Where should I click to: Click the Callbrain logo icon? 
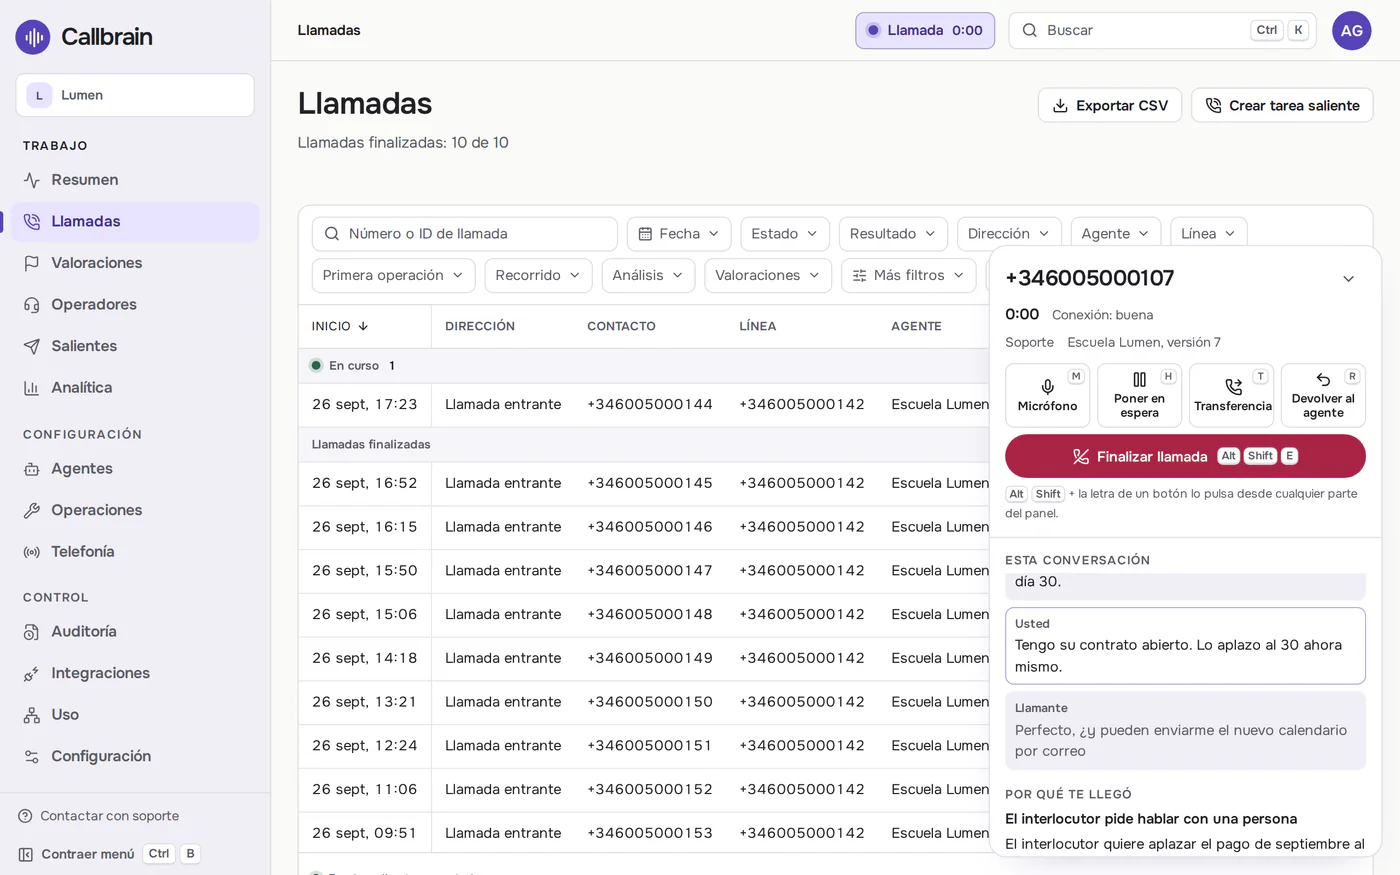[33, 37]
